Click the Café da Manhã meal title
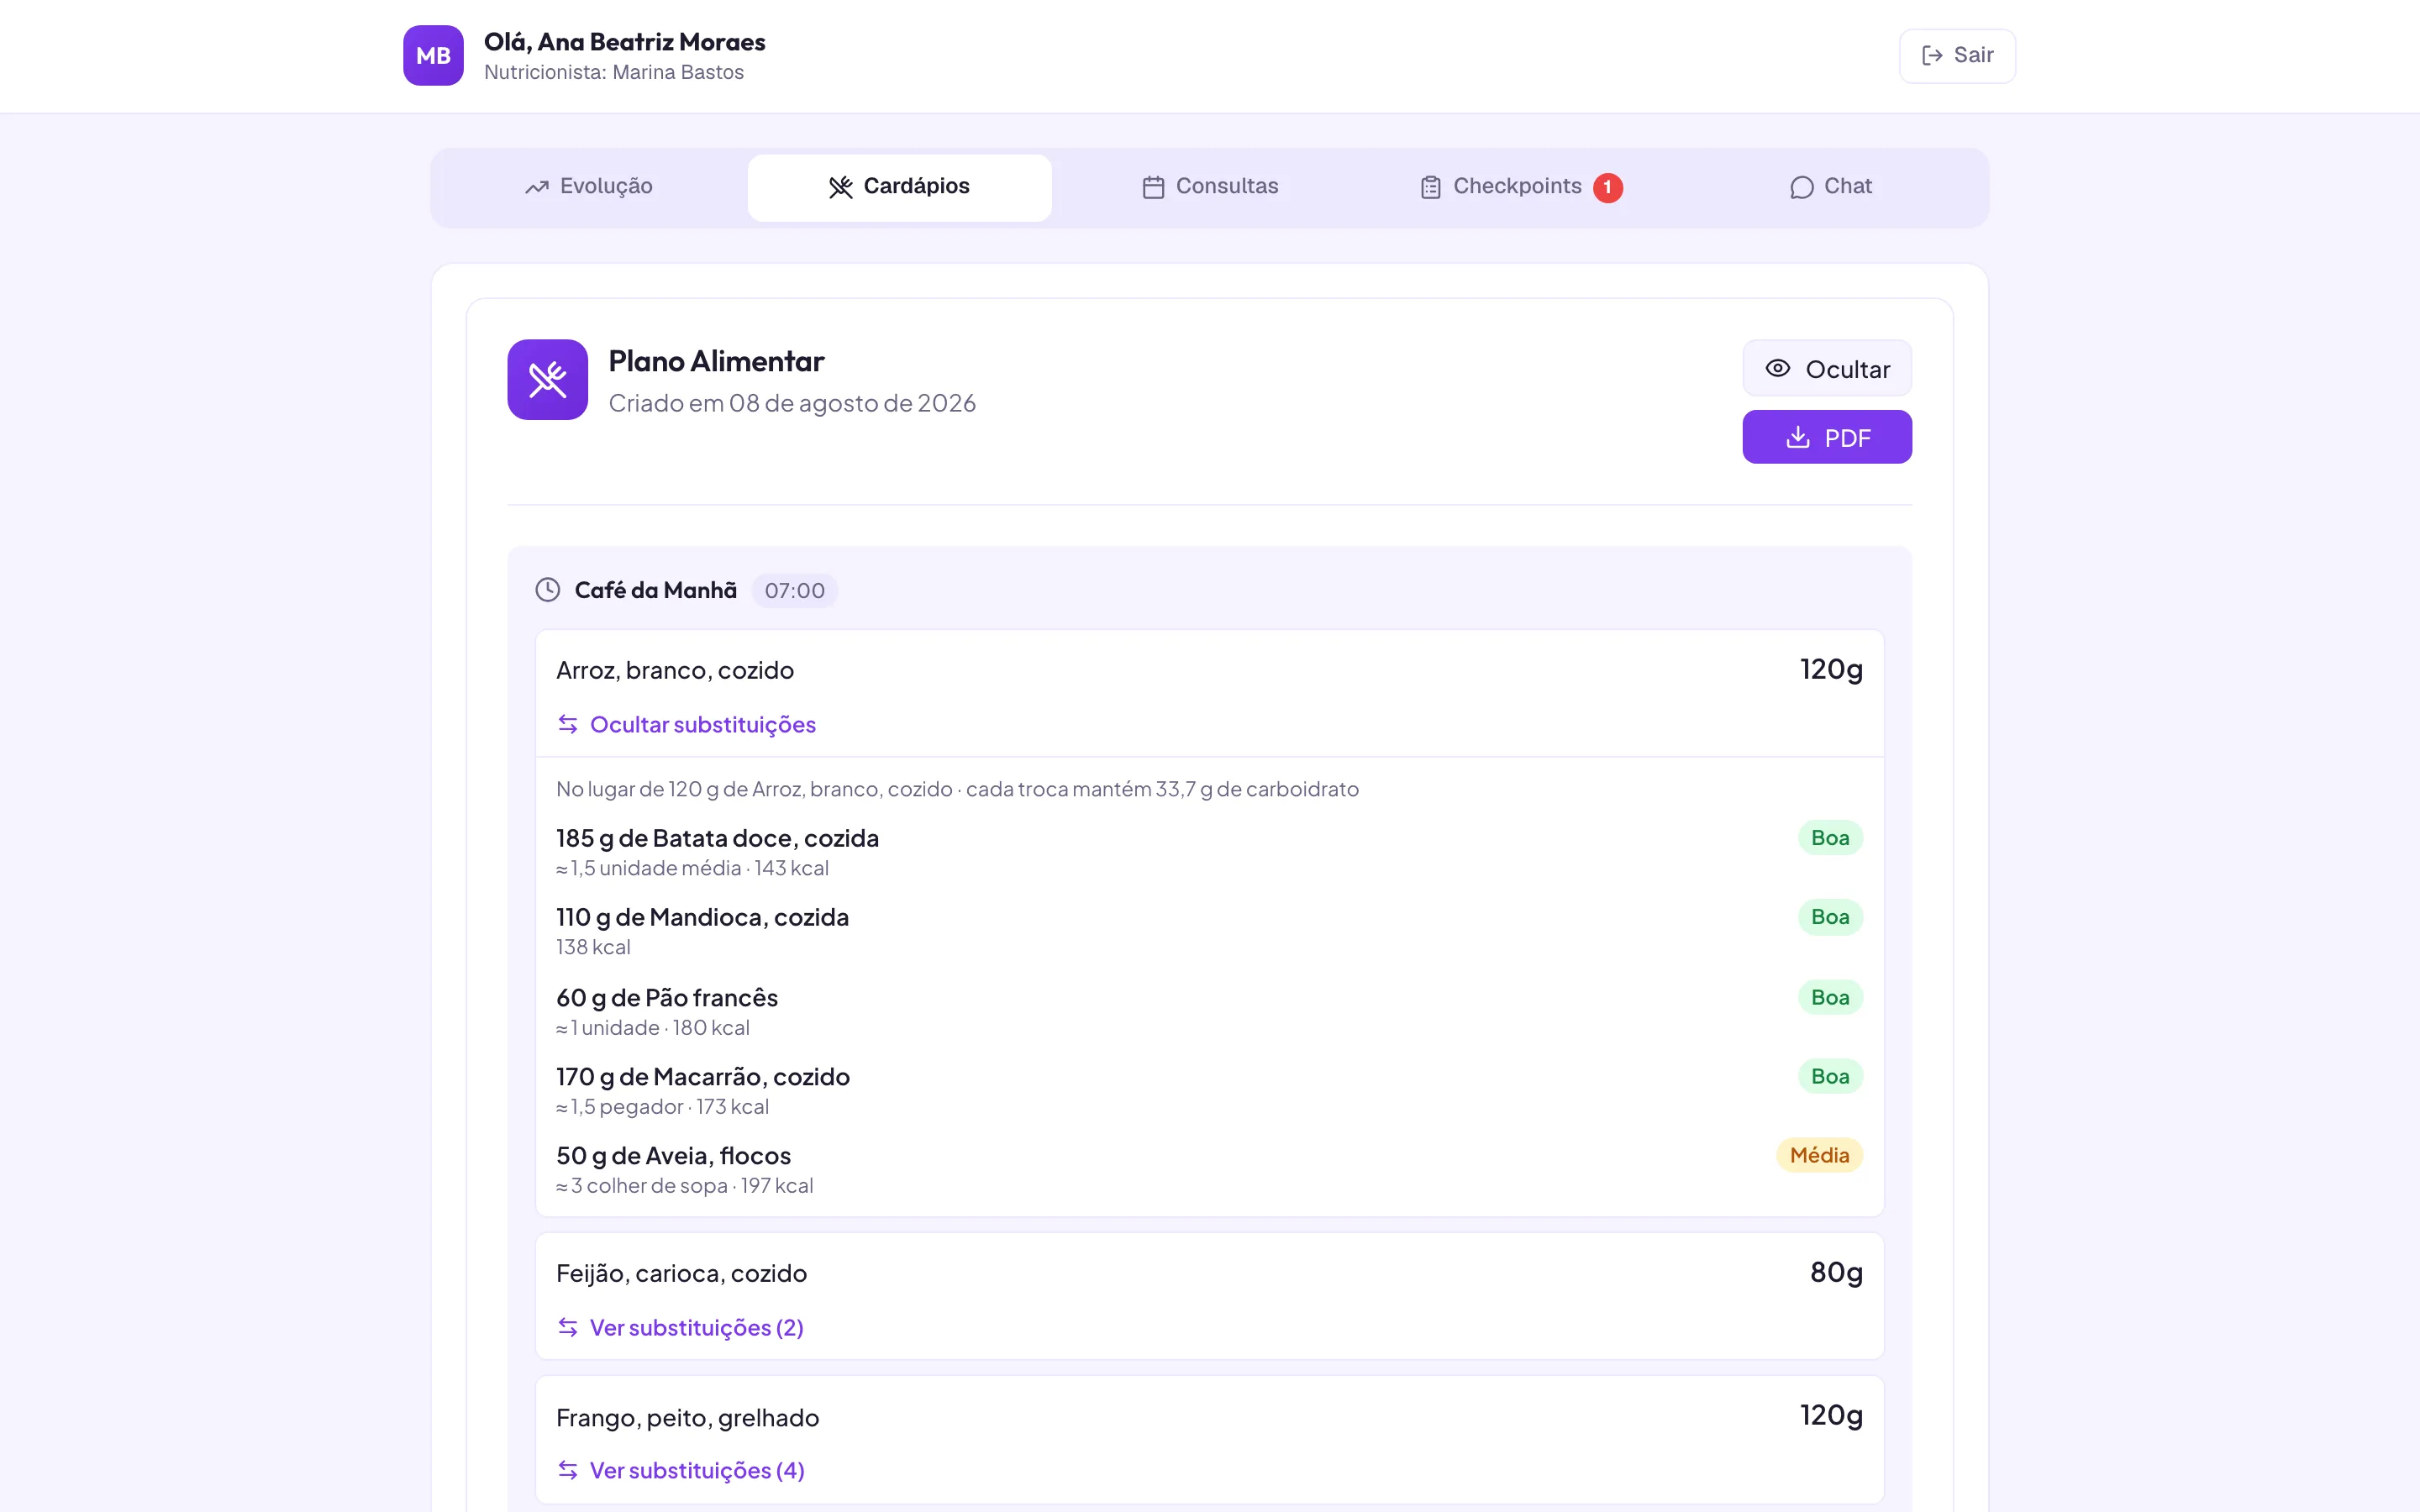 pos(656,591)
